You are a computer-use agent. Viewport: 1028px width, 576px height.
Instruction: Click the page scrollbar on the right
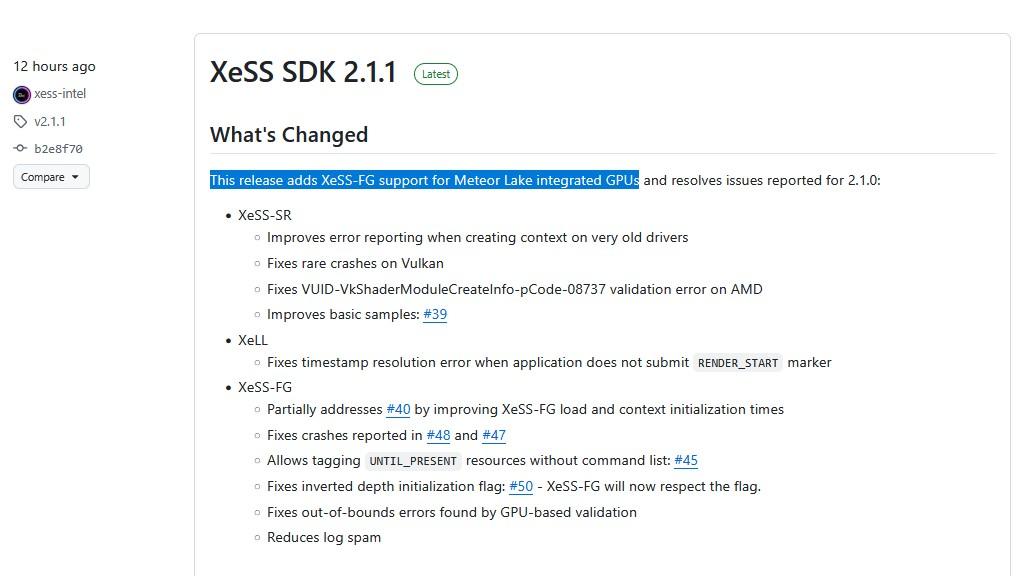1022,290
